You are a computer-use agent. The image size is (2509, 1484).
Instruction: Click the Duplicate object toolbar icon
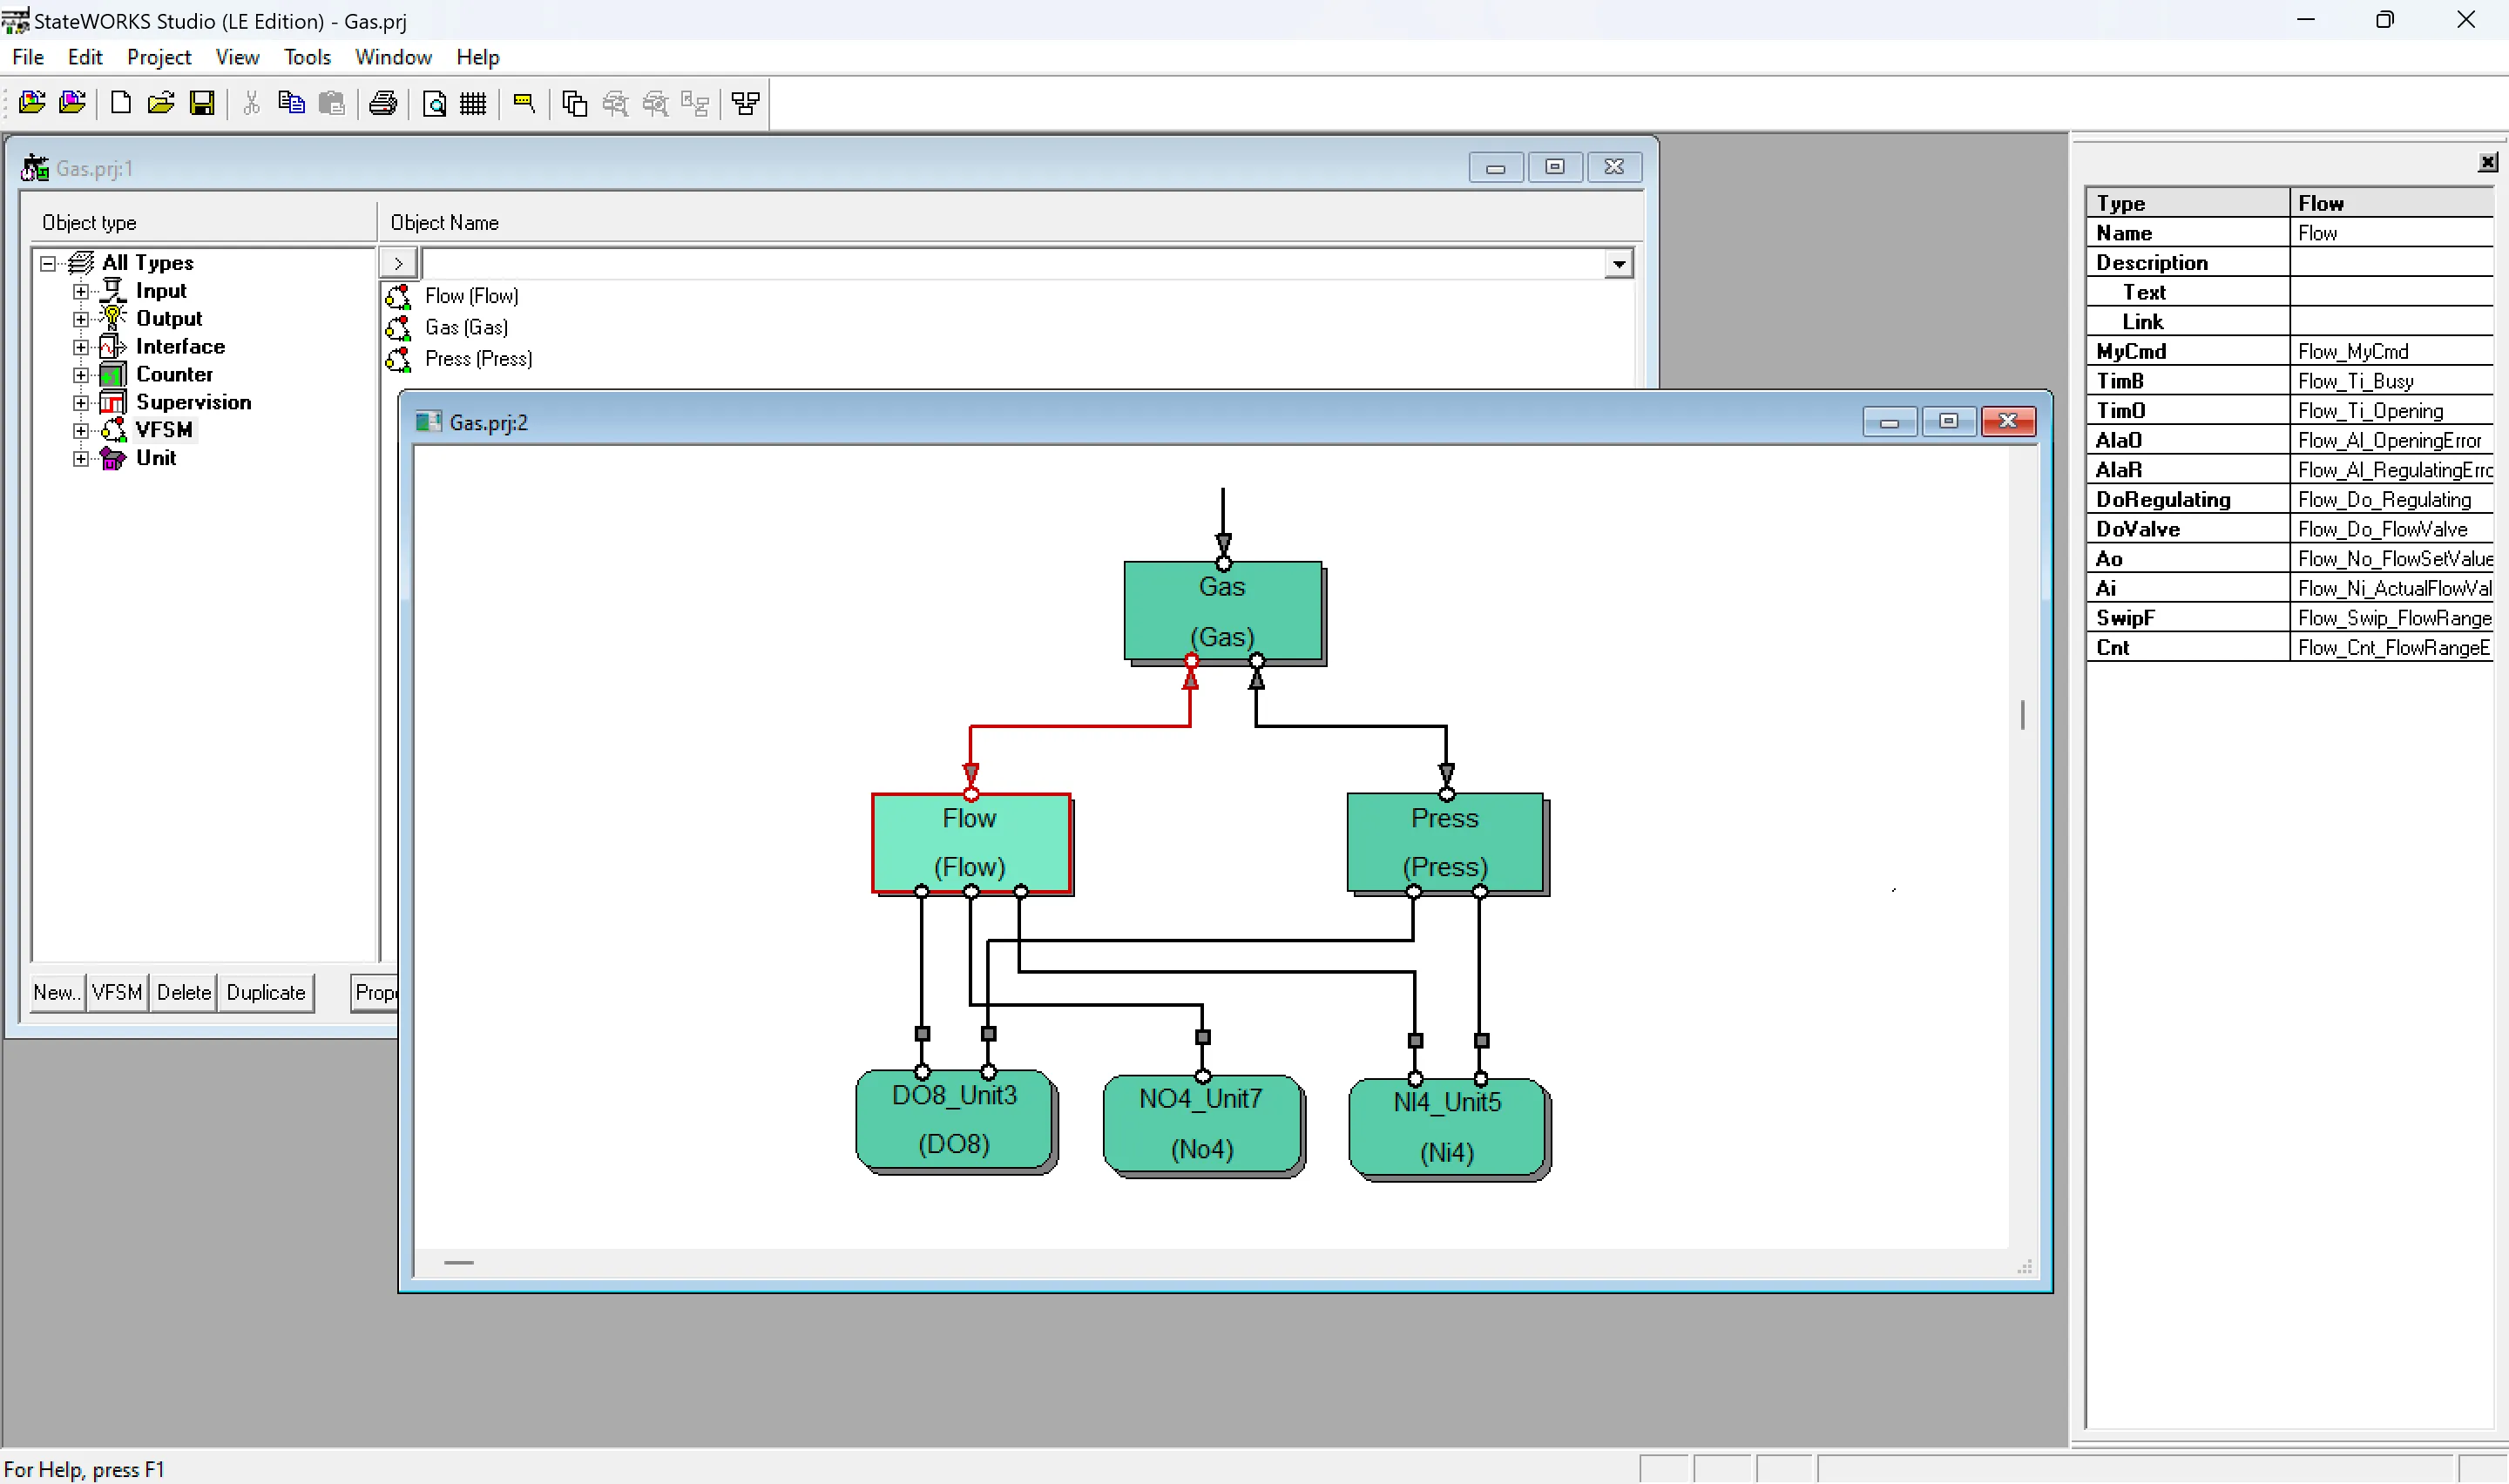pyautogui.click(x=573, y=103)
